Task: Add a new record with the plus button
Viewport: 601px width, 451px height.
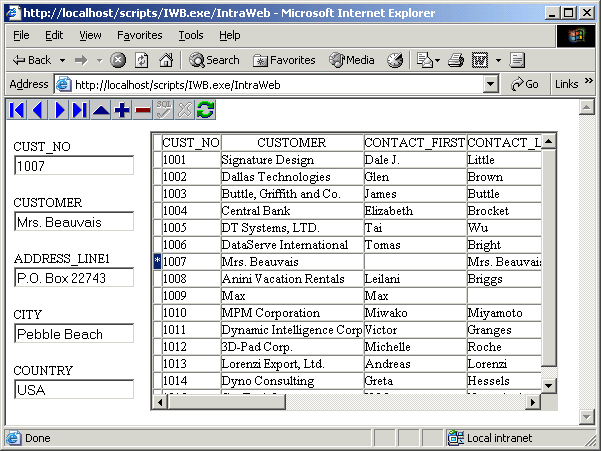Action: [122, 110]
